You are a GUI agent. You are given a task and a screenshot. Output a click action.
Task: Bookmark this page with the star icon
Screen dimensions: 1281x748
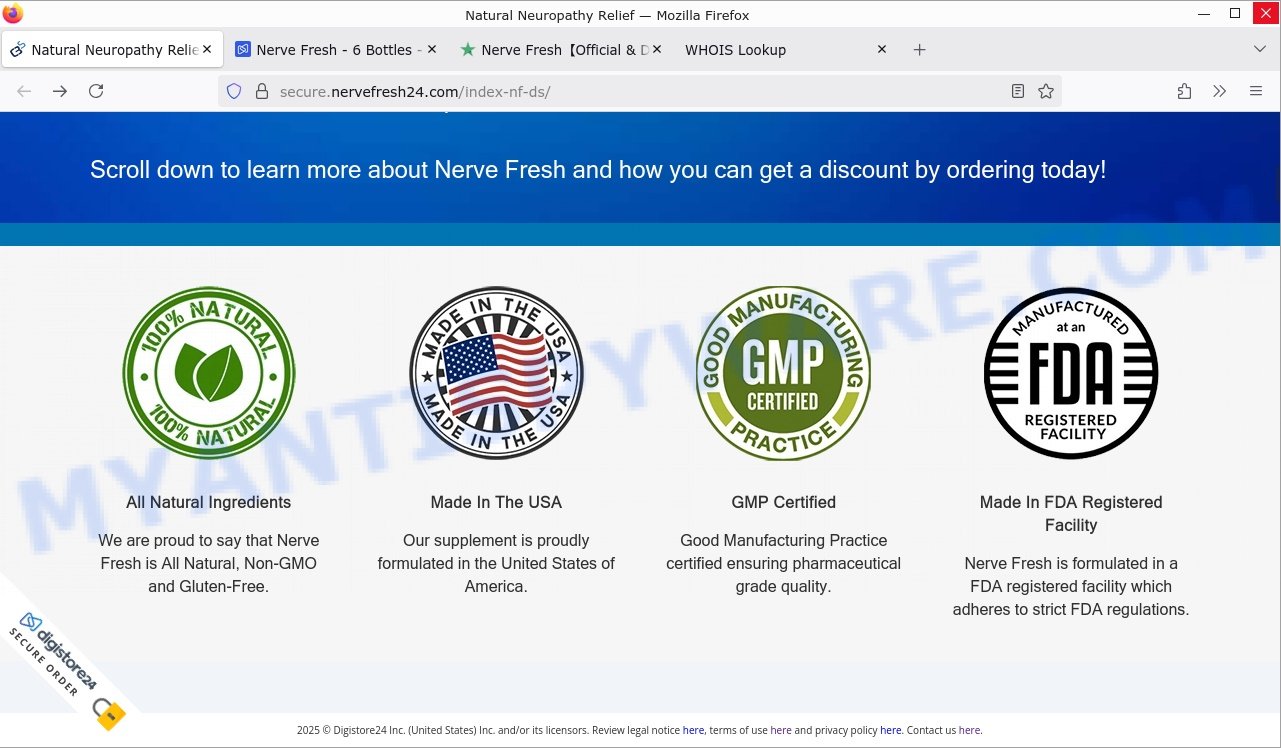pos(1046,91)
